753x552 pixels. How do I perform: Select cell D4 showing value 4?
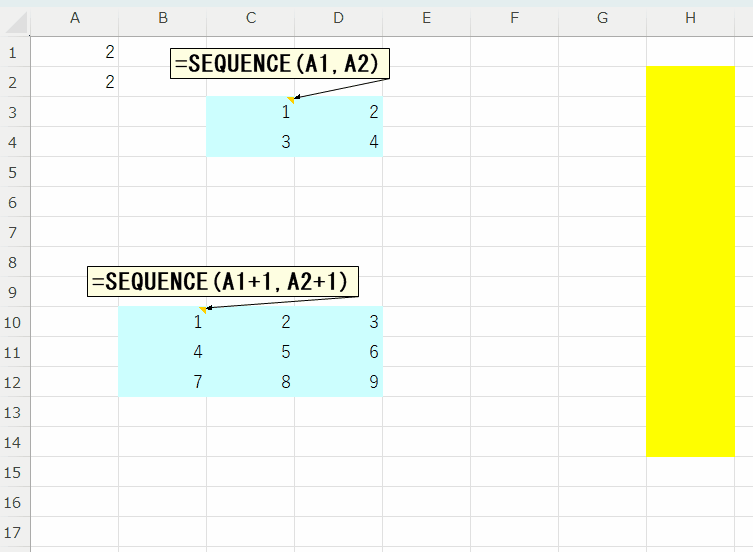(x=339, y=143)
